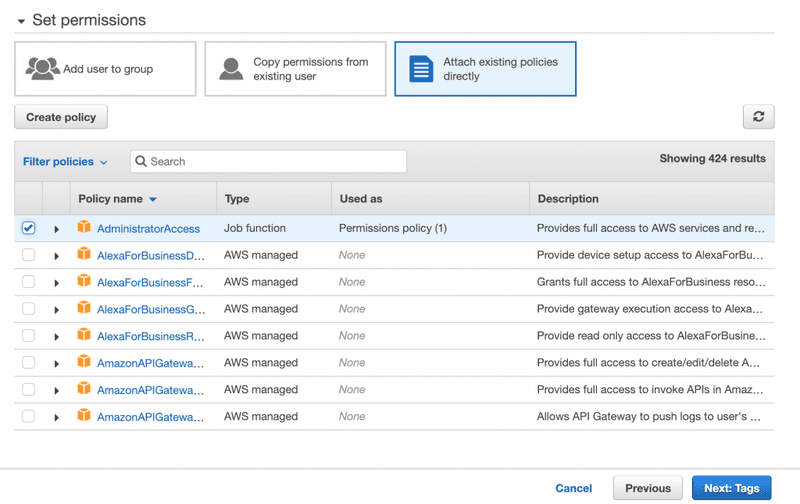Screen dimensions: 800x504
Task: Proceed with the Next: Tags button
Action: point(732,488)
